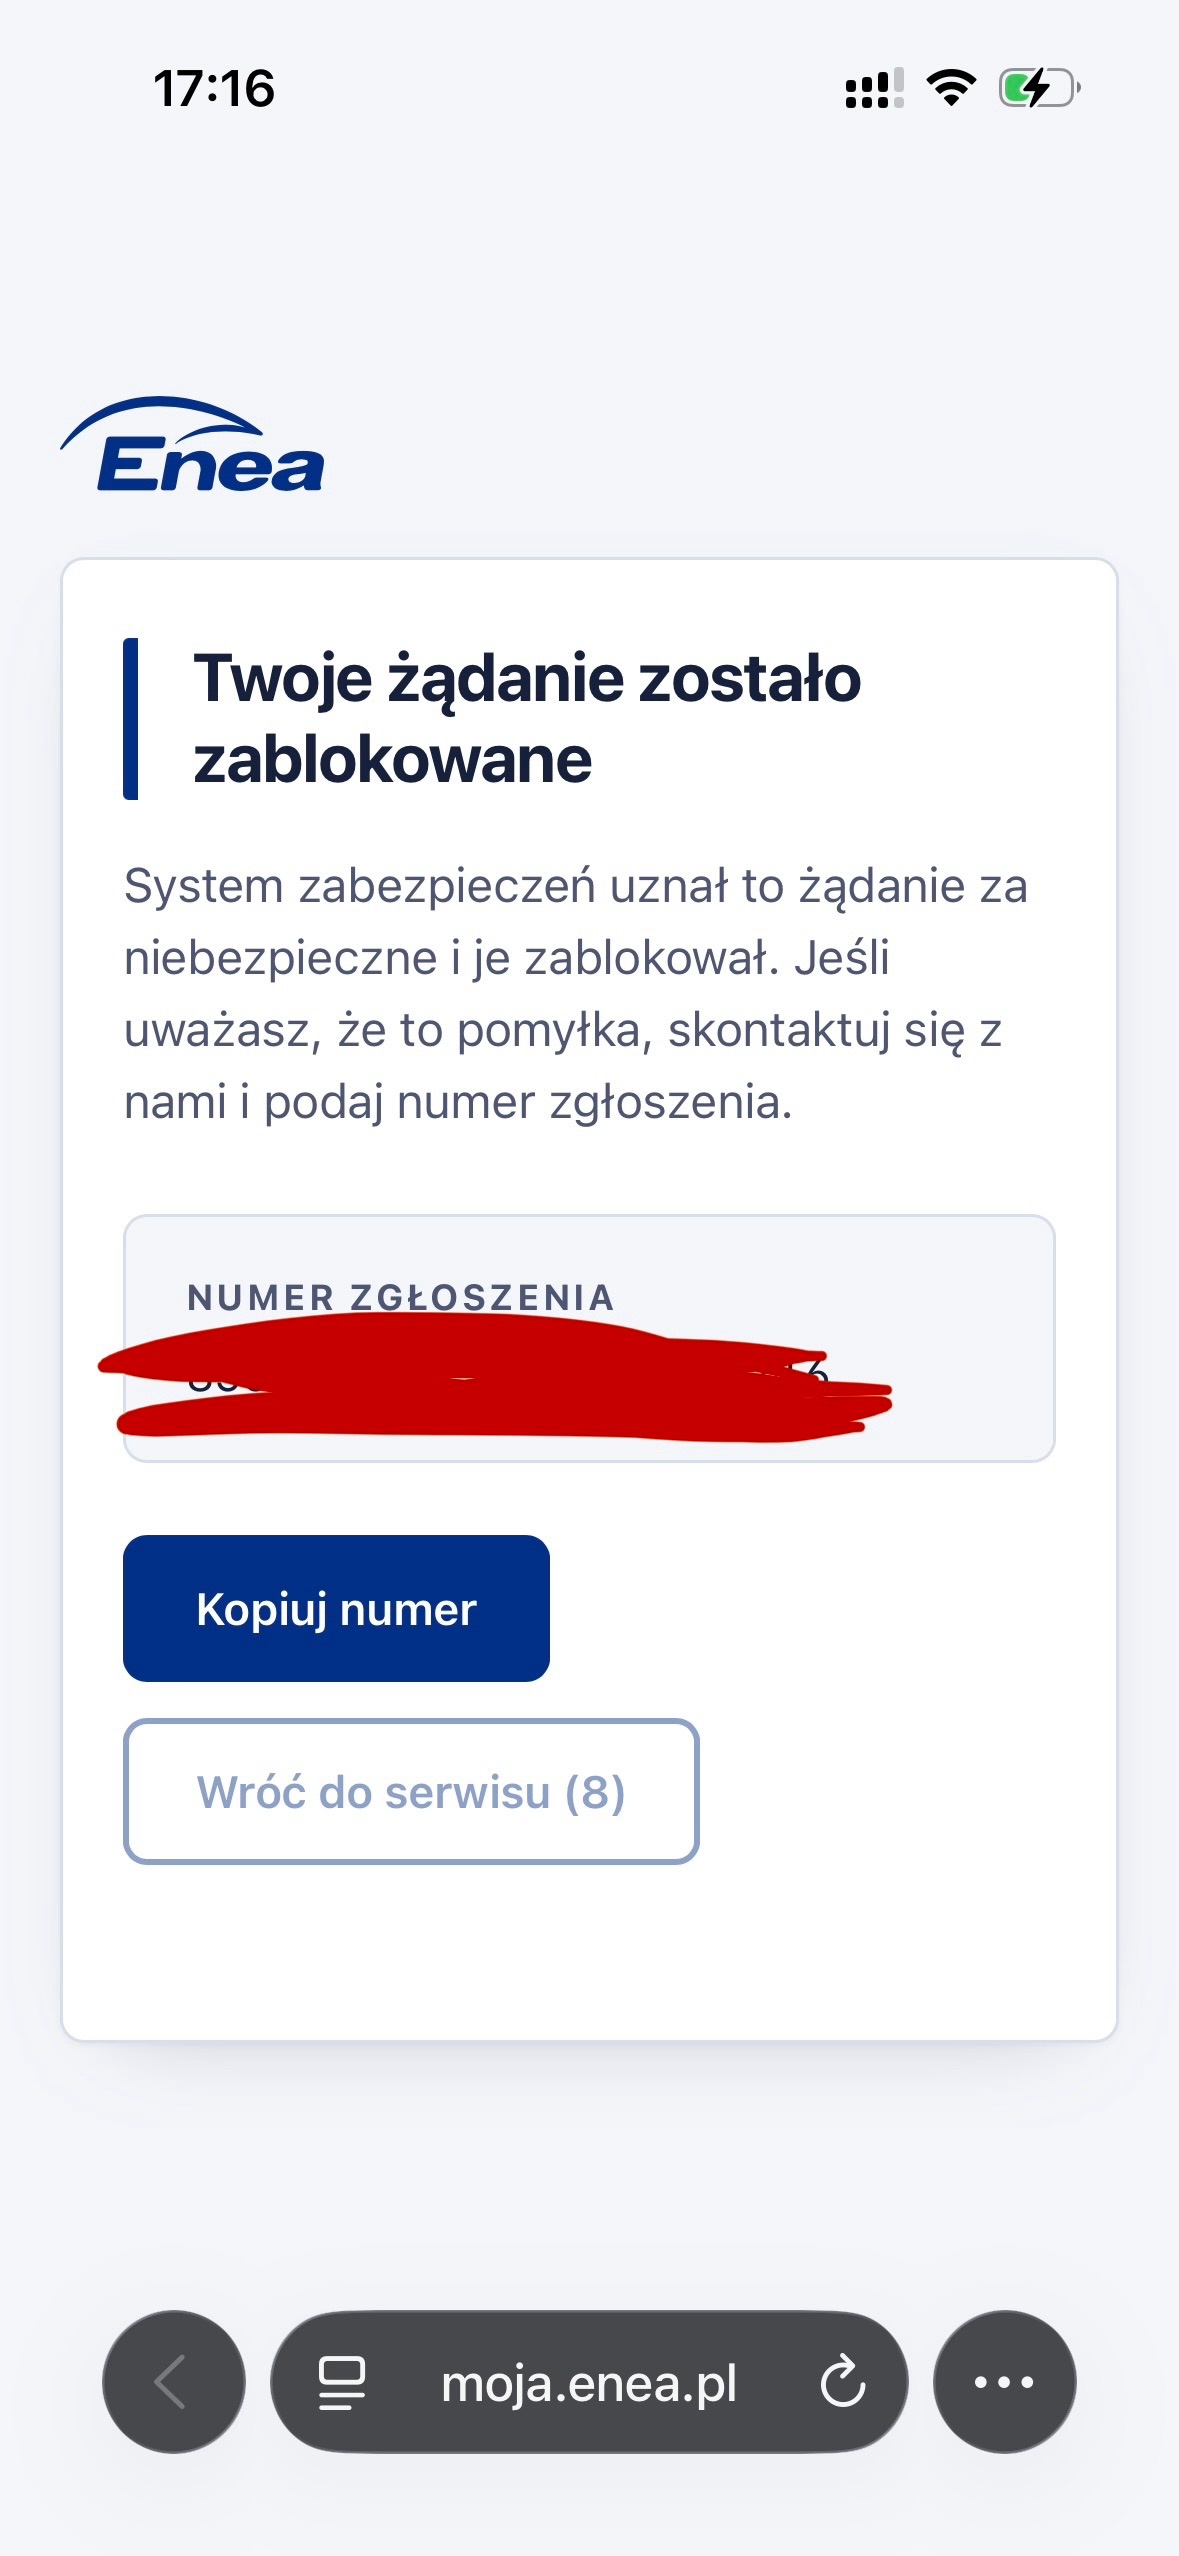
Task: Tap the cellular signal bars icon
Action: pyautogui.click(x=874, y=88)
